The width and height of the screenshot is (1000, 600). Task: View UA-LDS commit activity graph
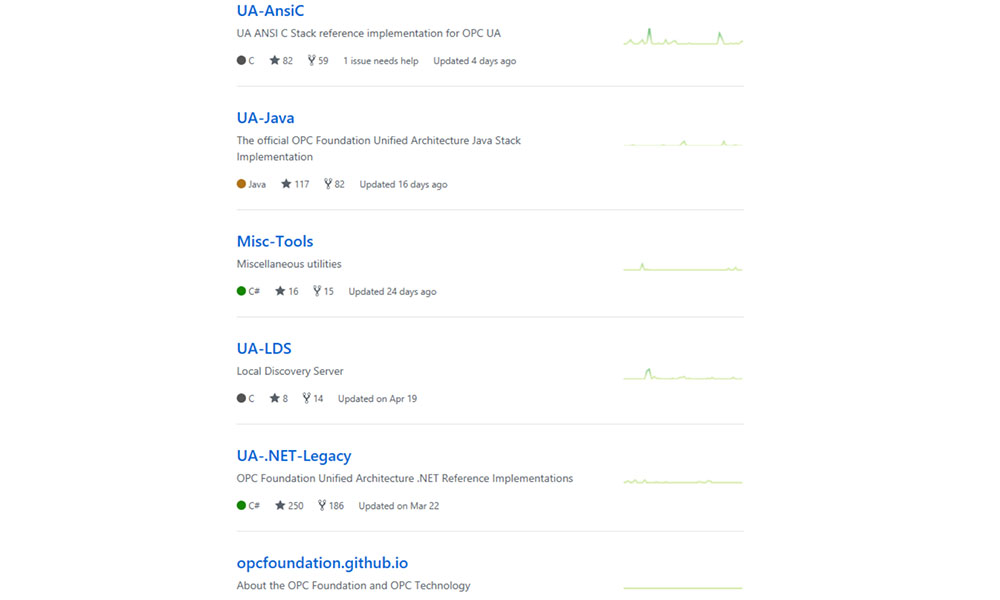click(683, 374)
